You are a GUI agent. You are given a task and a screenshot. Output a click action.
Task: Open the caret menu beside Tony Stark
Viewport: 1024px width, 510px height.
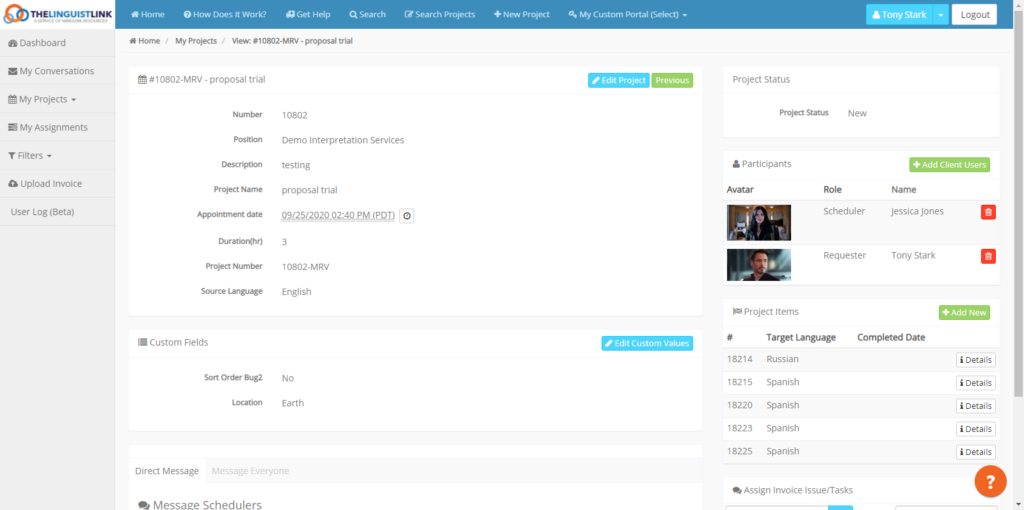click(941, 15)
